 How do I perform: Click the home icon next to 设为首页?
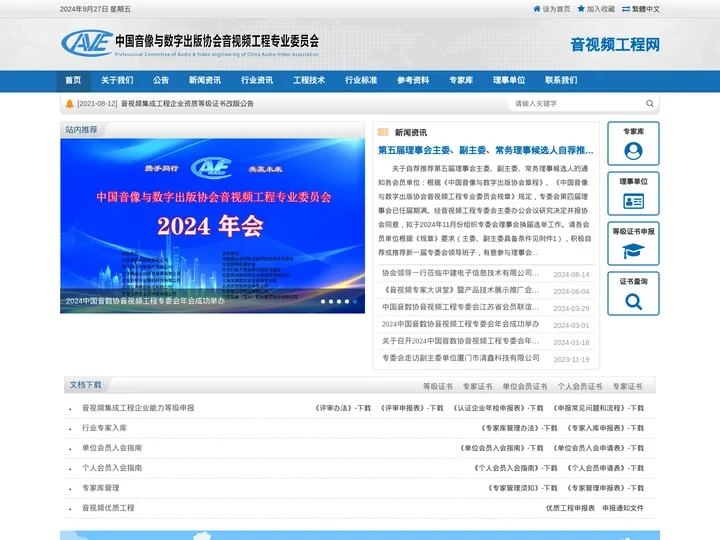pos(537,9)
